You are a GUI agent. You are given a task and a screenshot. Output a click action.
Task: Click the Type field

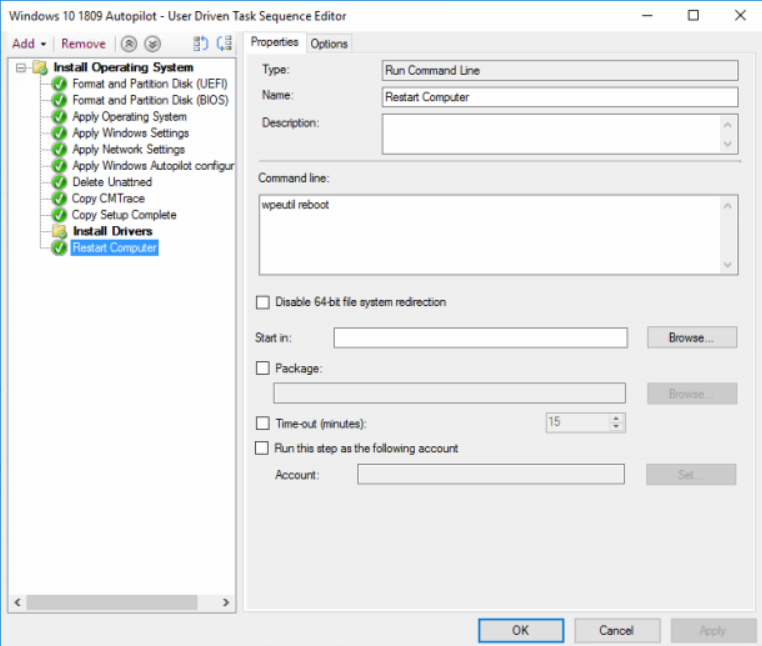tap(560, 70)
